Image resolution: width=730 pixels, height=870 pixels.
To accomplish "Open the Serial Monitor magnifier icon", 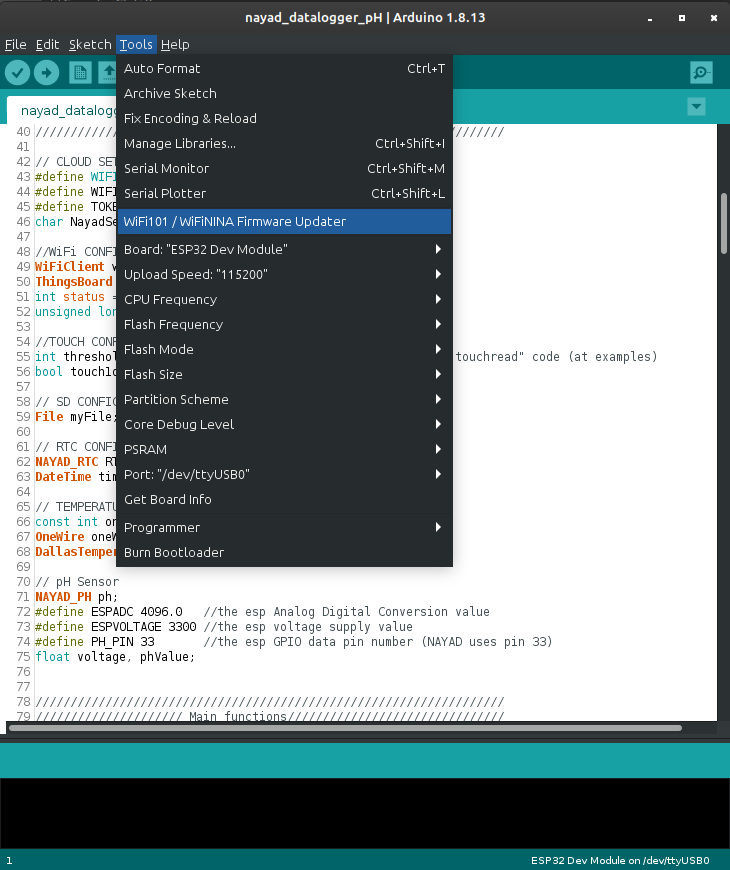I will [x=701, y=73].
